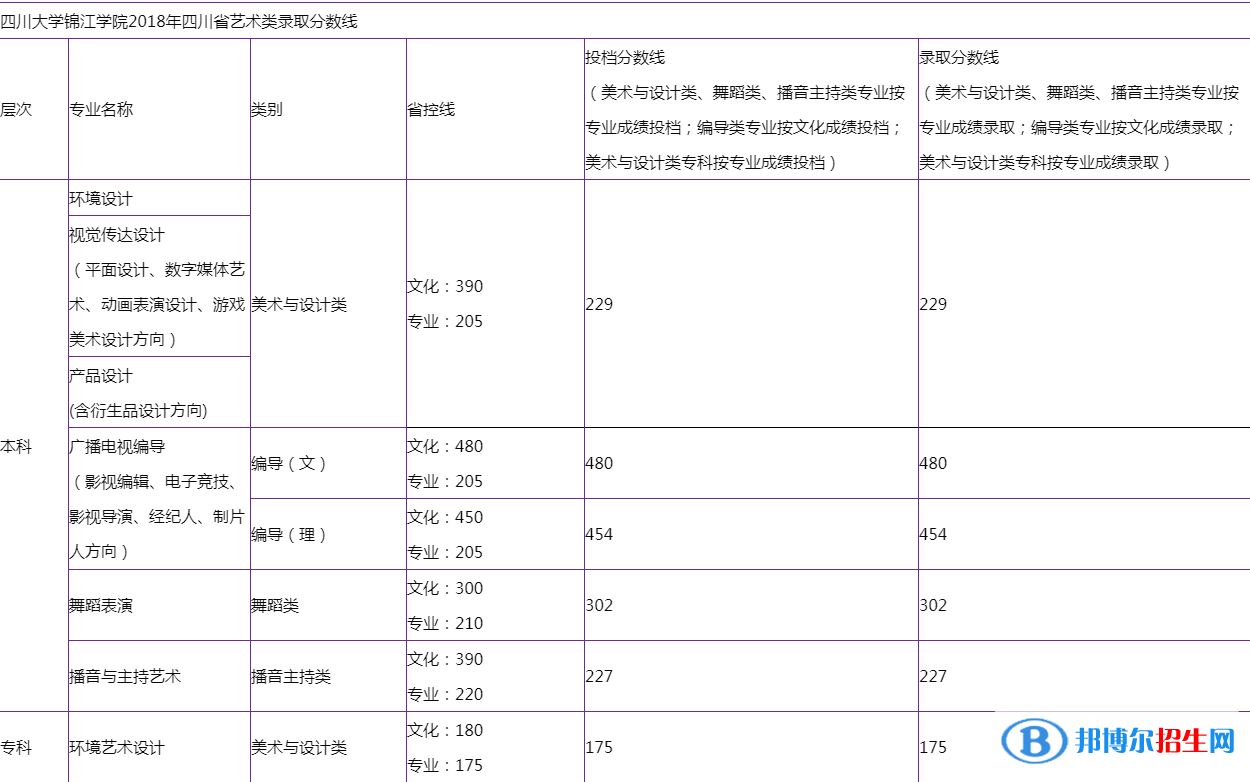
Task: Select 175 under 投档分数线
Action: pyautogui.click(x=599, y=747)
